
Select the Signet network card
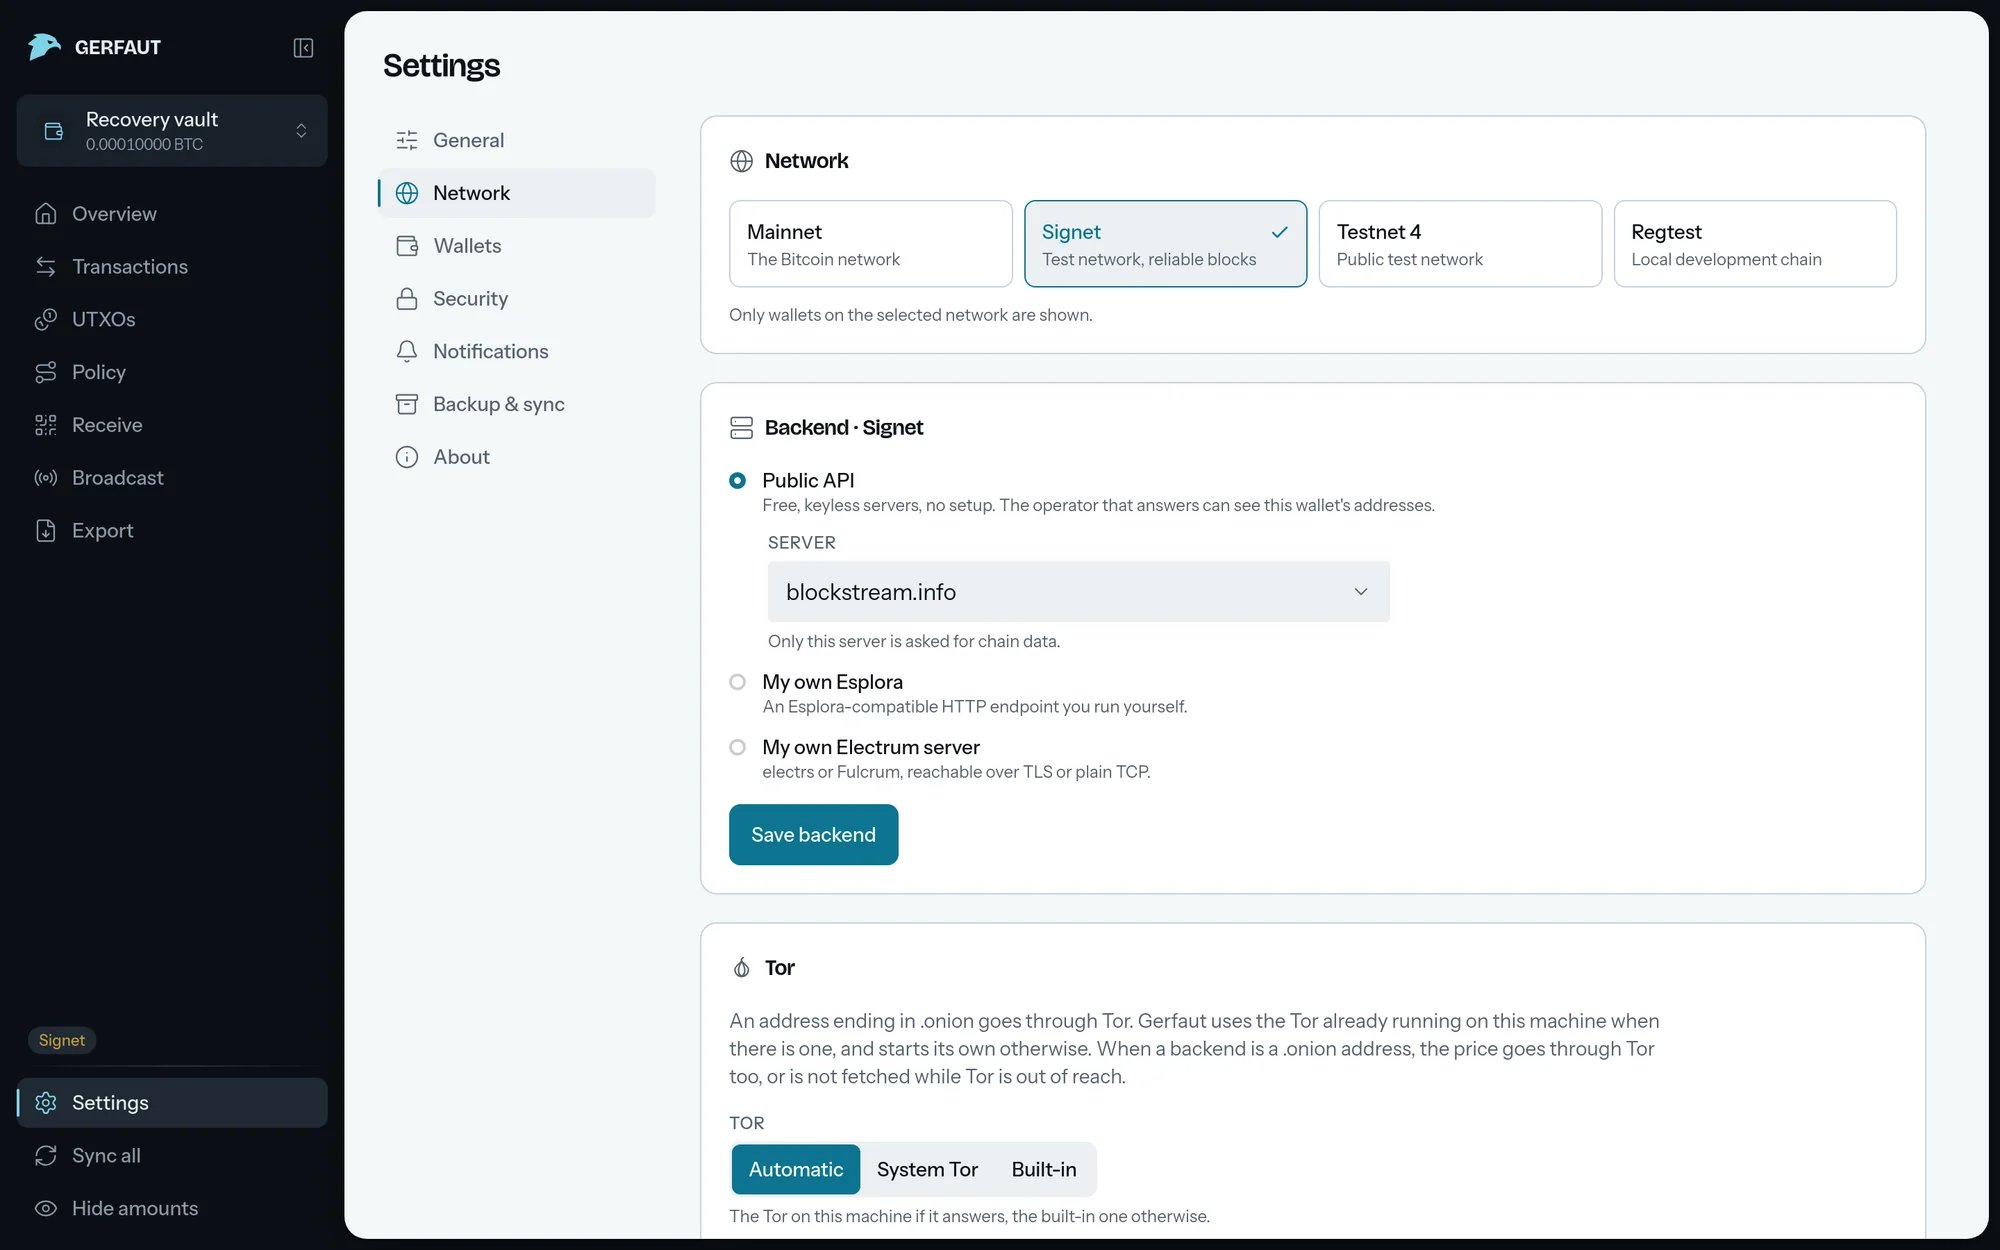1165,244
